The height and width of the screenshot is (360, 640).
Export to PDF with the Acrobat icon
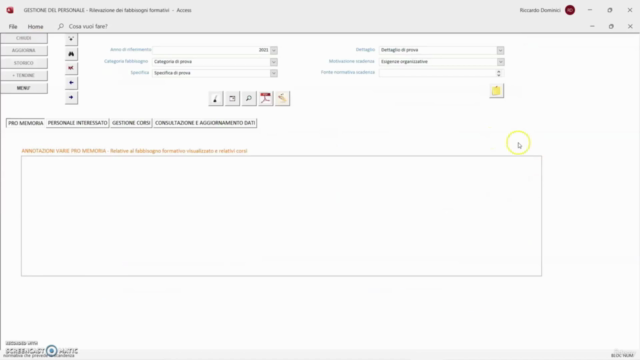(265, 98)
